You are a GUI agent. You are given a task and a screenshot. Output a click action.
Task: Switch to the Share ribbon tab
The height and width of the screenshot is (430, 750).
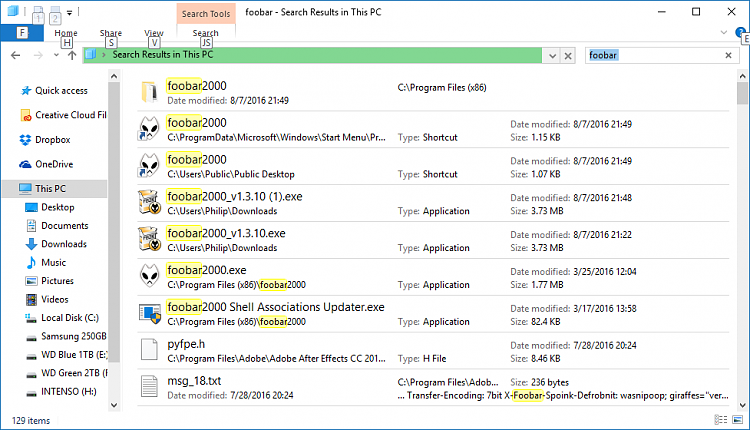tap(110, 33)
